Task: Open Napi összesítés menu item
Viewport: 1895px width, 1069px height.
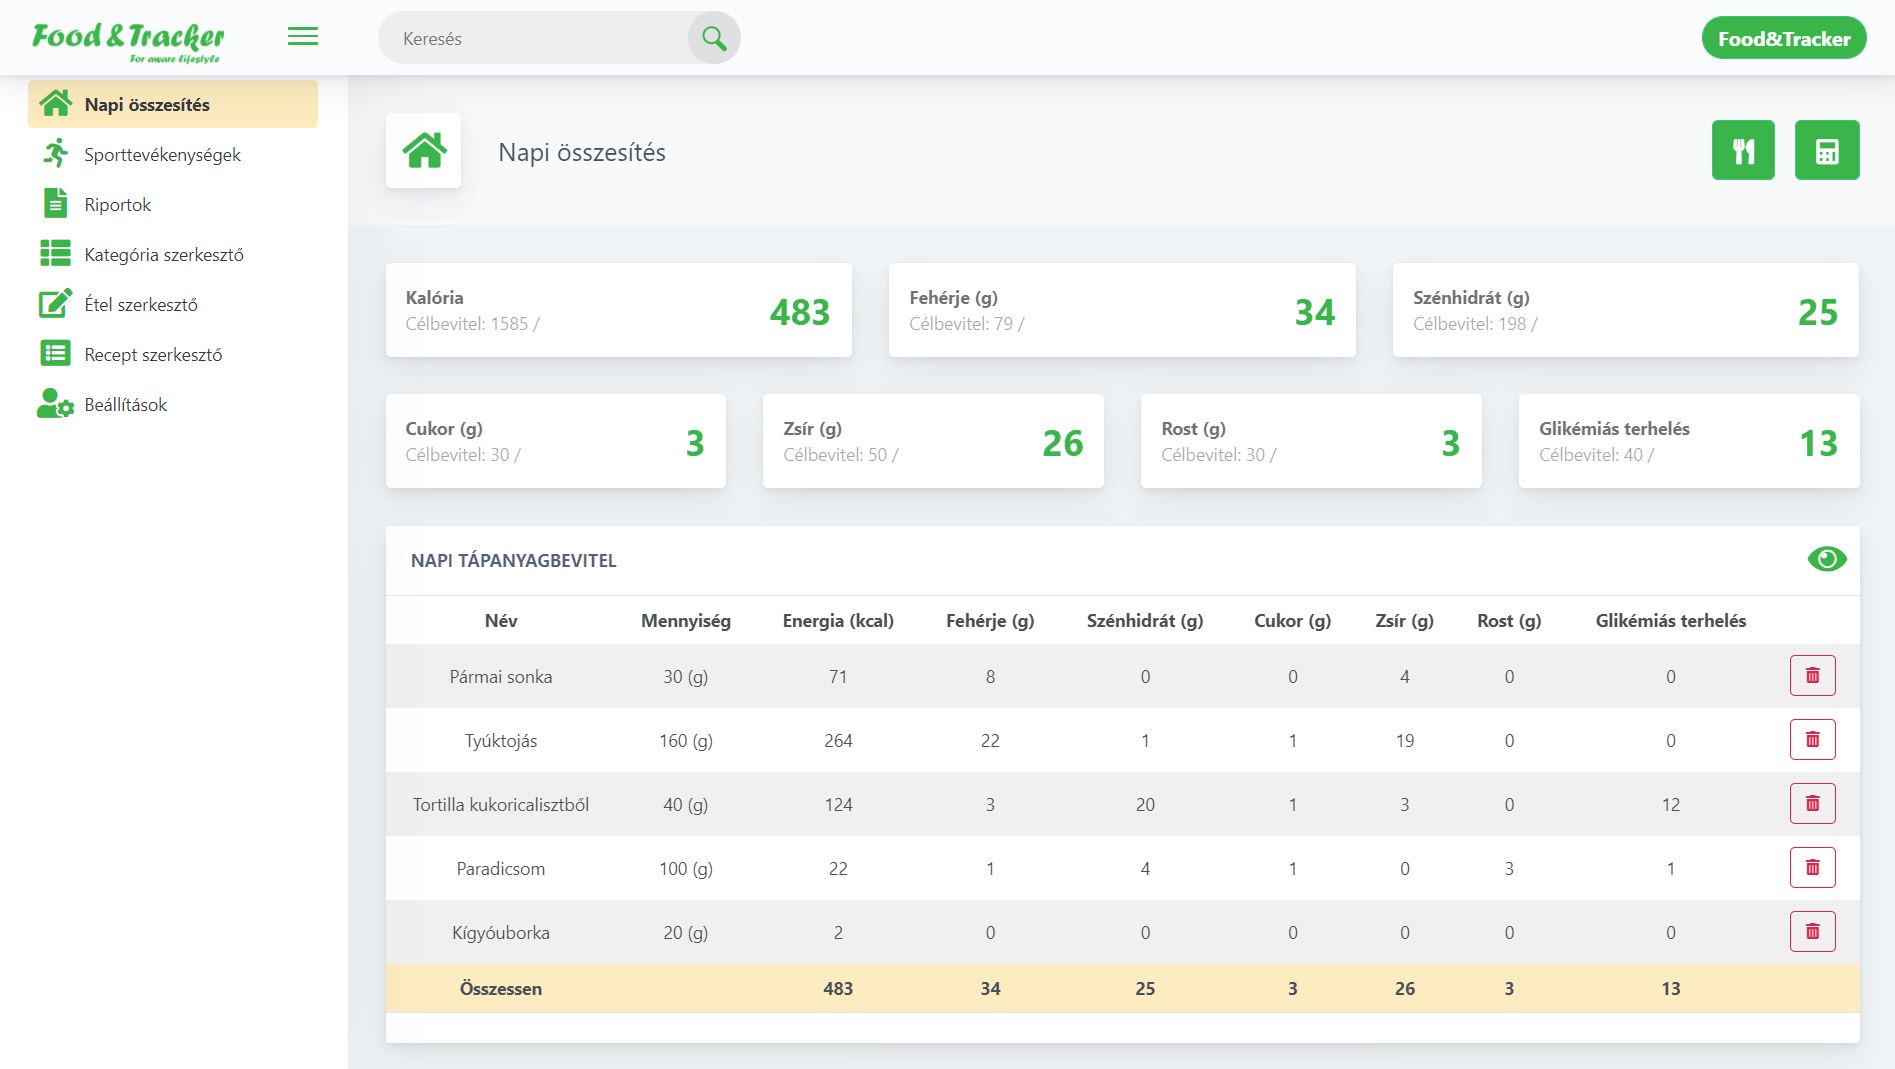Action: point(173,104)
